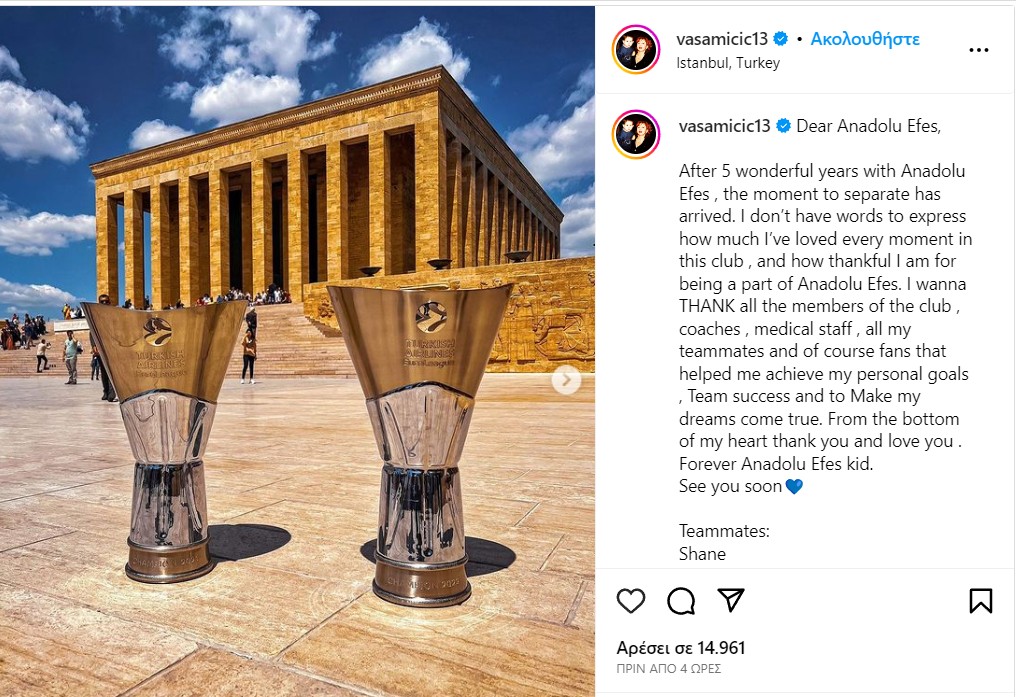Image resolution: width=1016 pixels, height=697 pixels.
Task: Click the verified badge in the caption
Action: click(x=783, y=126)
